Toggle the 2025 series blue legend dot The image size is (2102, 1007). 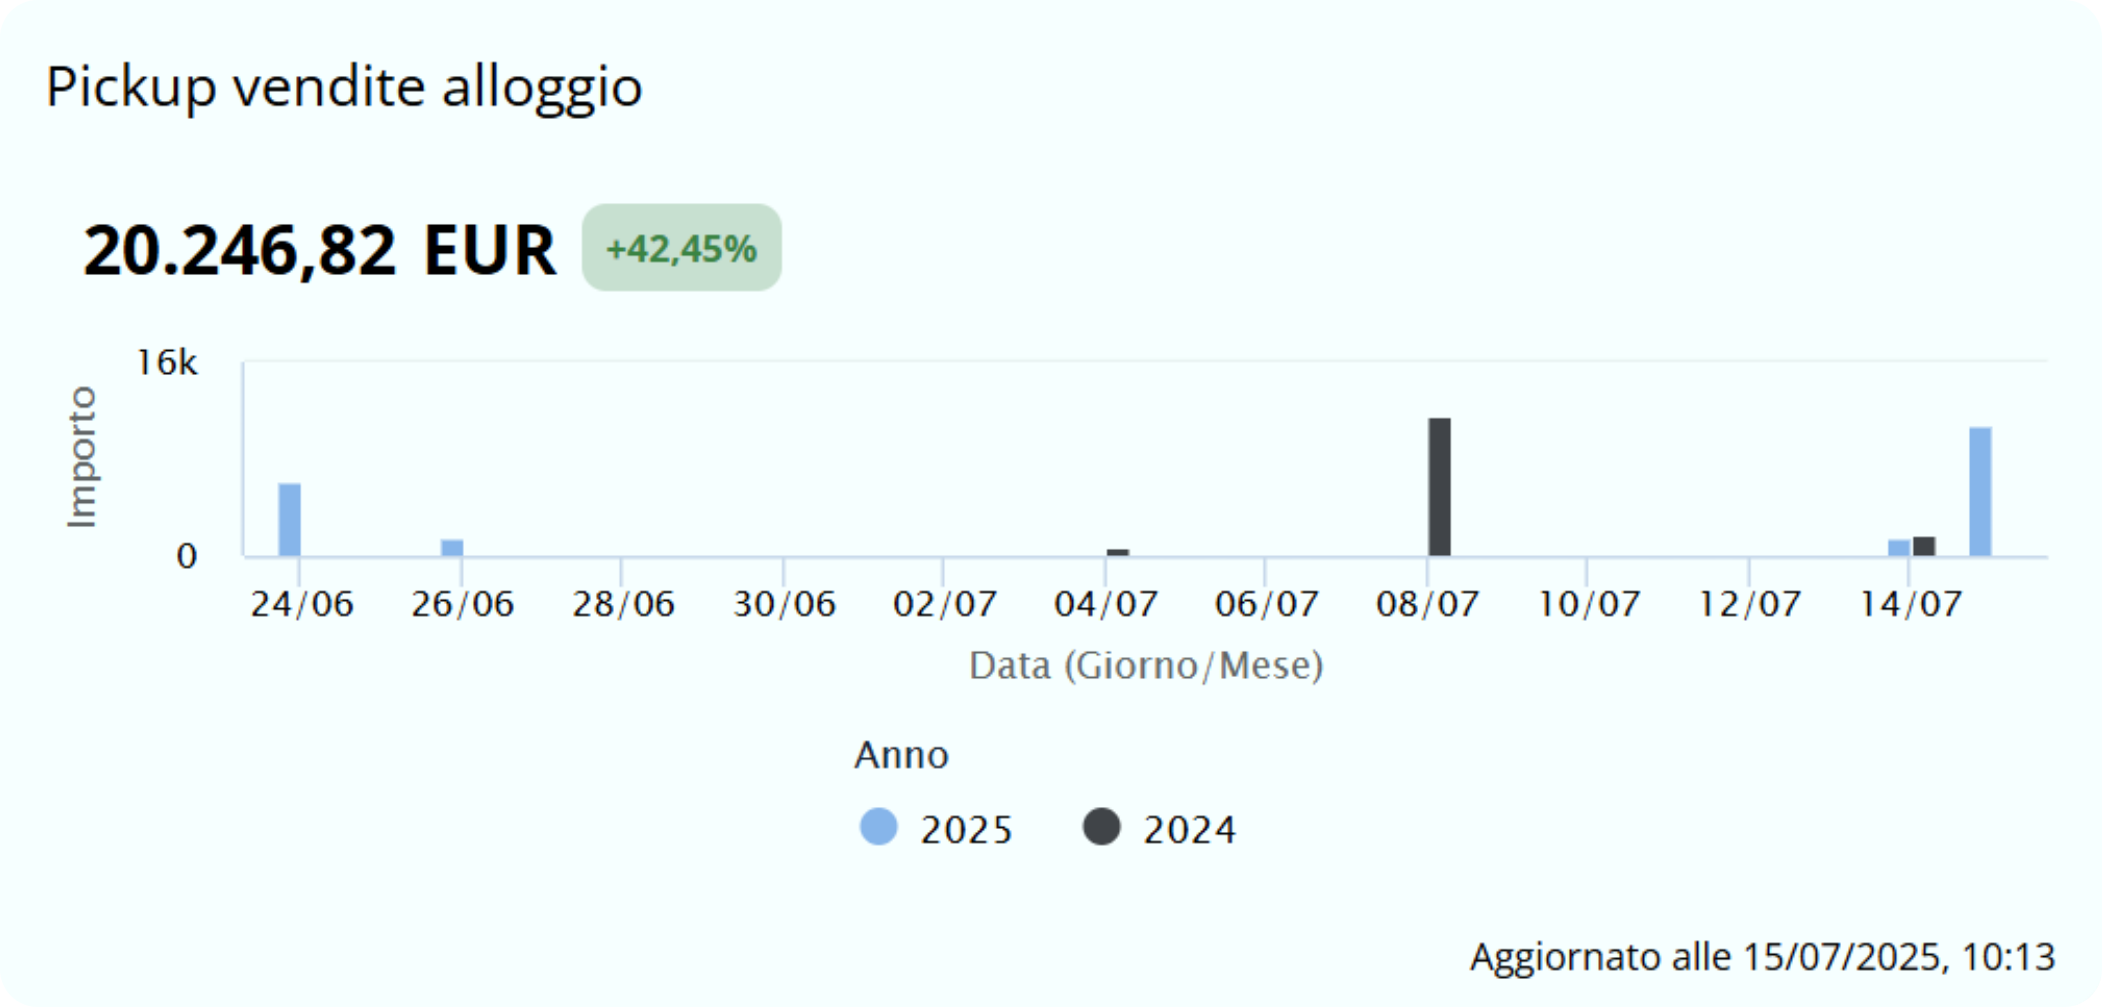click(878, 828)
